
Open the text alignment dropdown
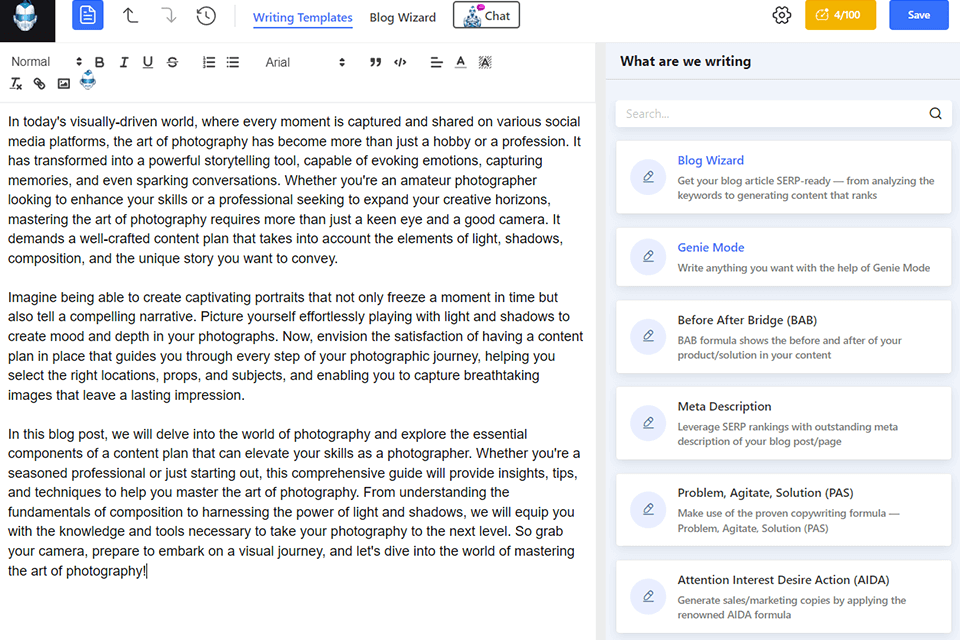pos(436,62)
